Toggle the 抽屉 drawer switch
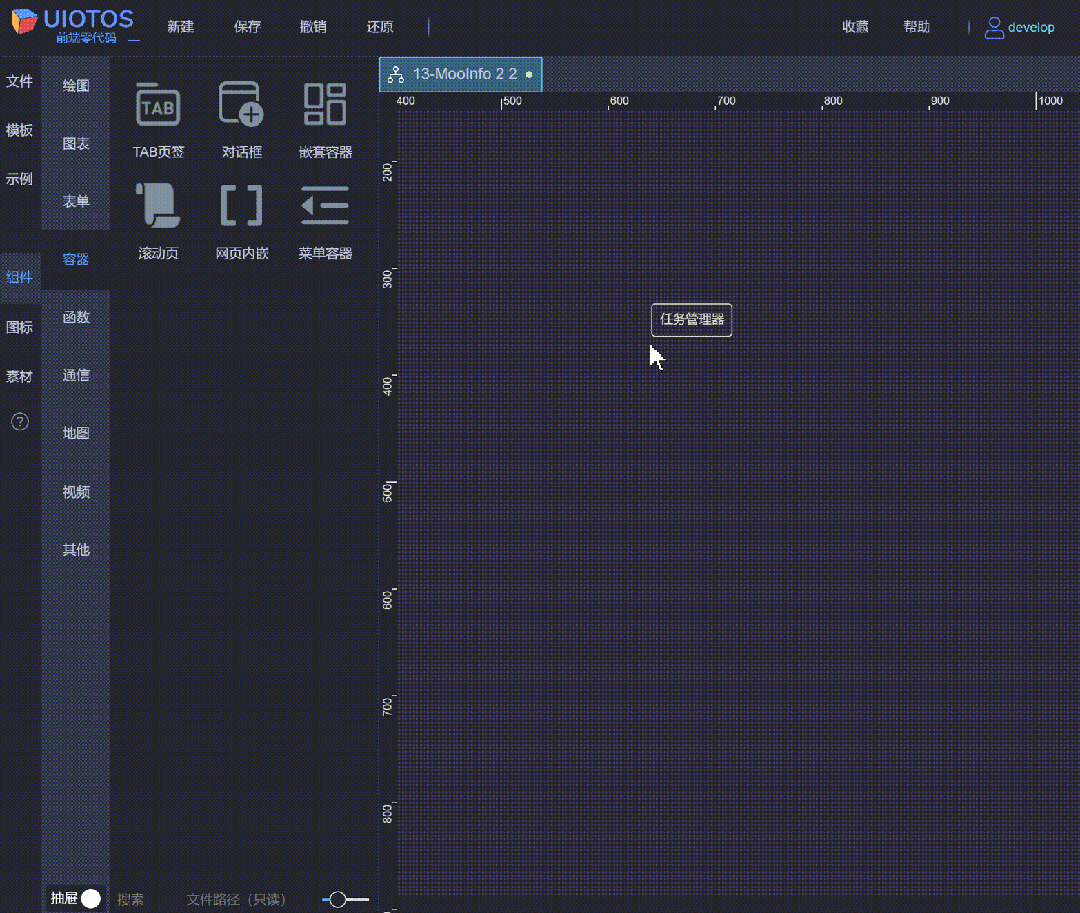The height and width of the screenshot is (913, 1080). point(90,899)
